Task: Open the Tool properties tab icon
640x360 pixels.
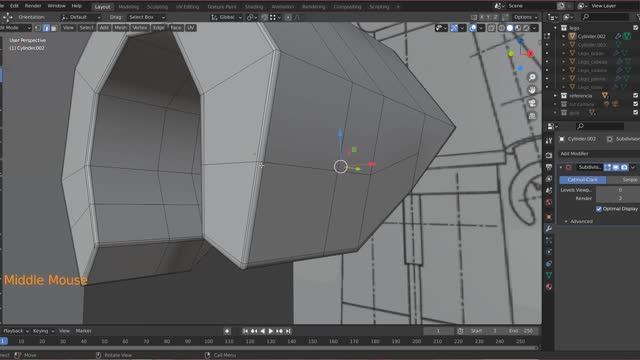Action: coord(549,141)
